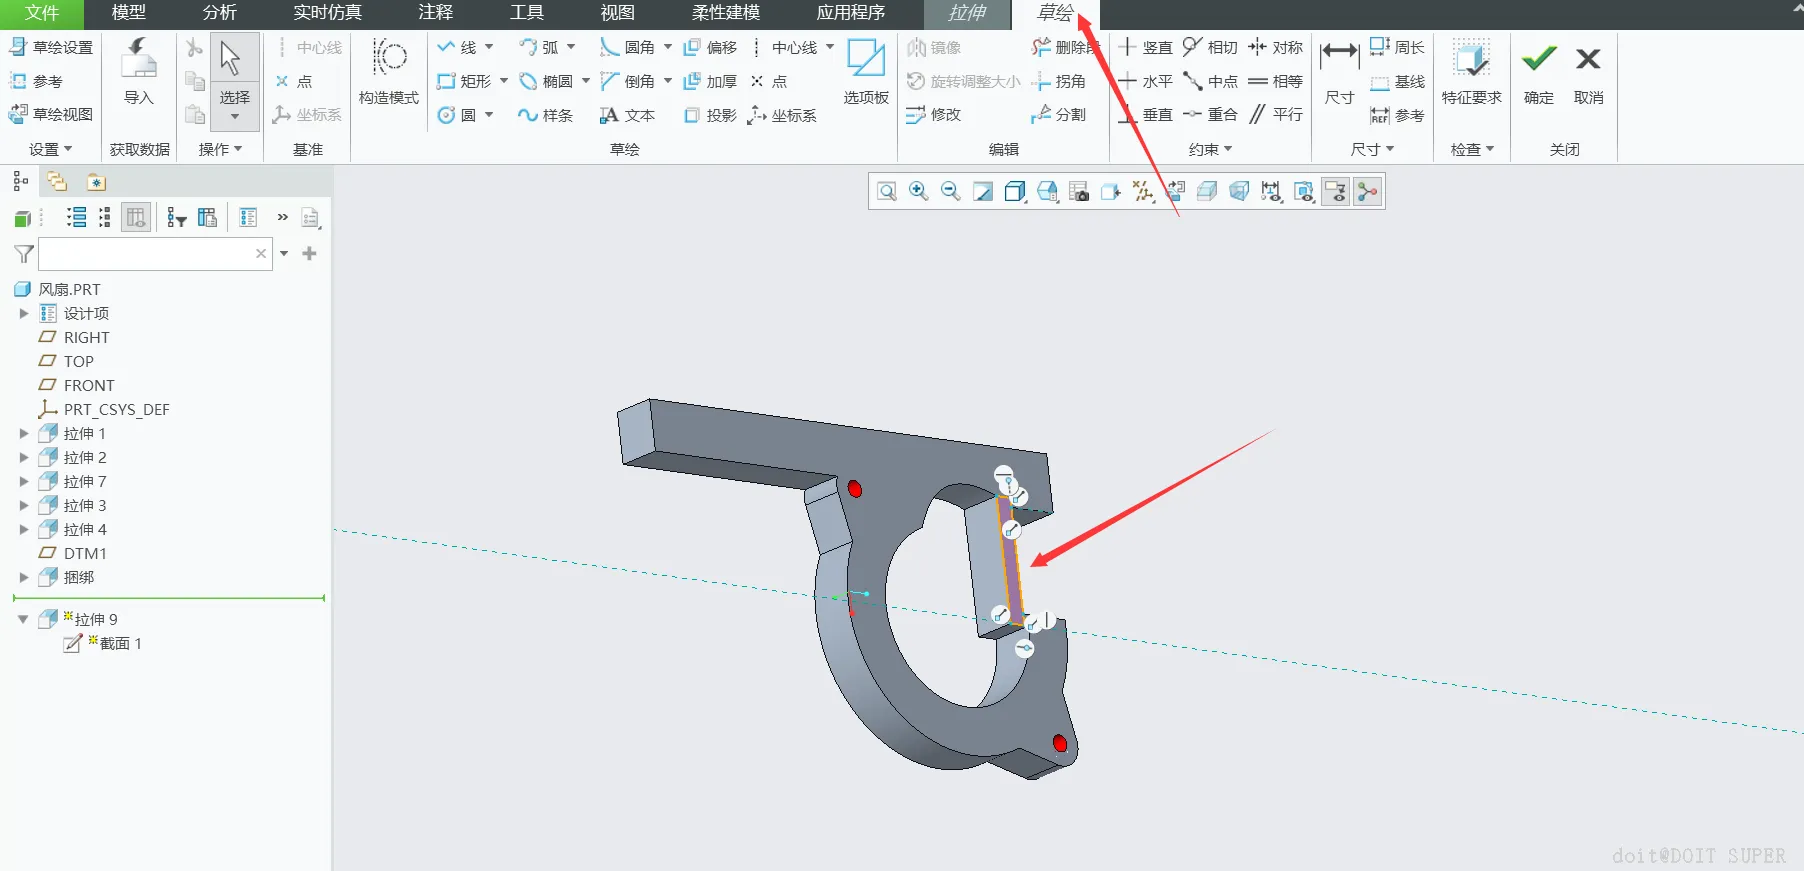Create a Dimension (尺寸)
Screen dimensions: 1804x871
1339,71
